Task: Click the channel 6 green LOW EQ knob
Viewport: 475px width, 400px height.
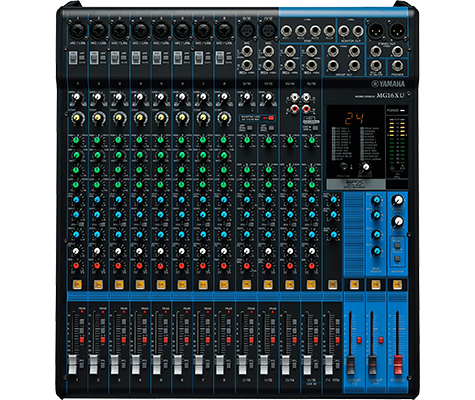Action: click(181, 185)
